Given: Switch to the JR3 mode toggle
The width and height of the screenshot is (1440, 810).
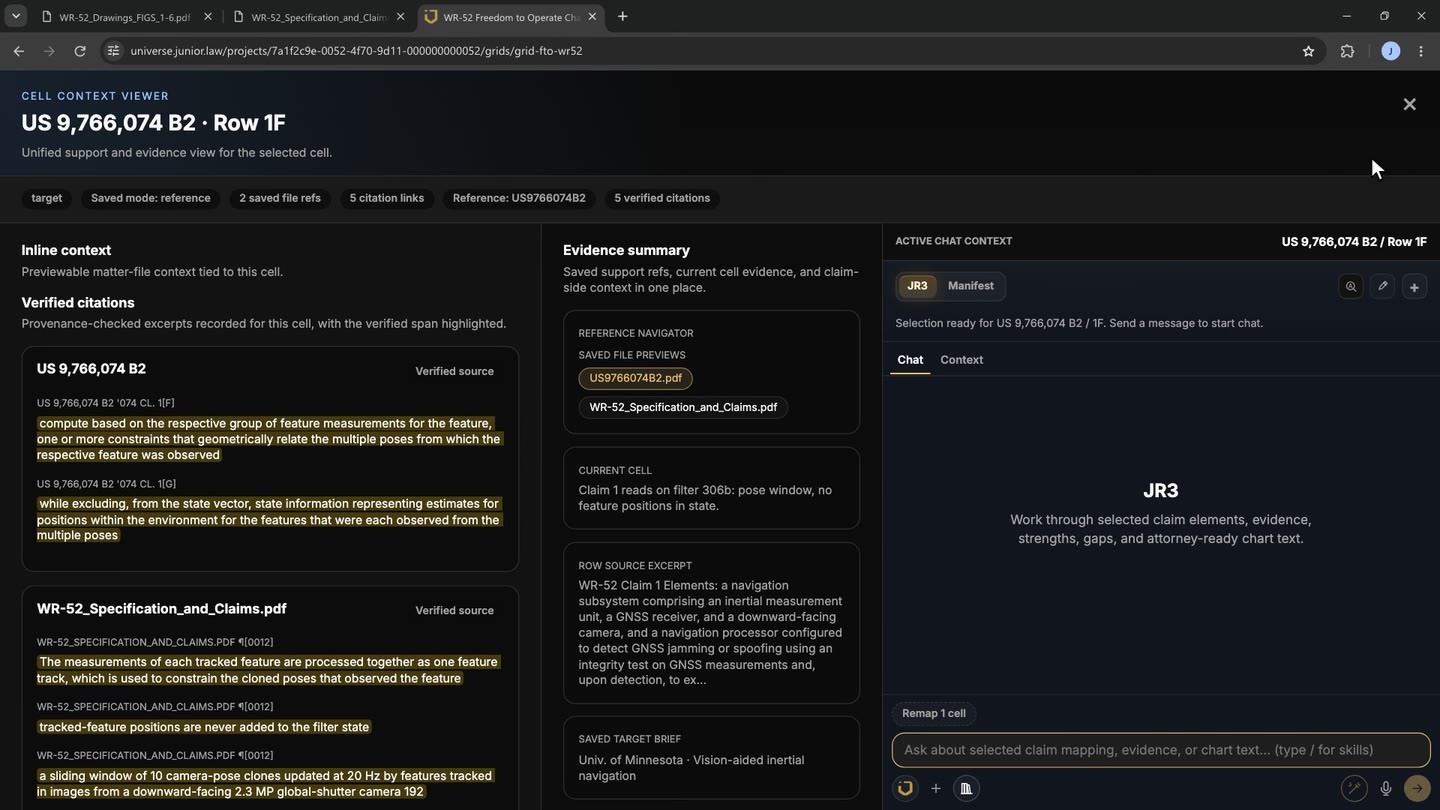Looking at the screenshot, I should [917, 286].
